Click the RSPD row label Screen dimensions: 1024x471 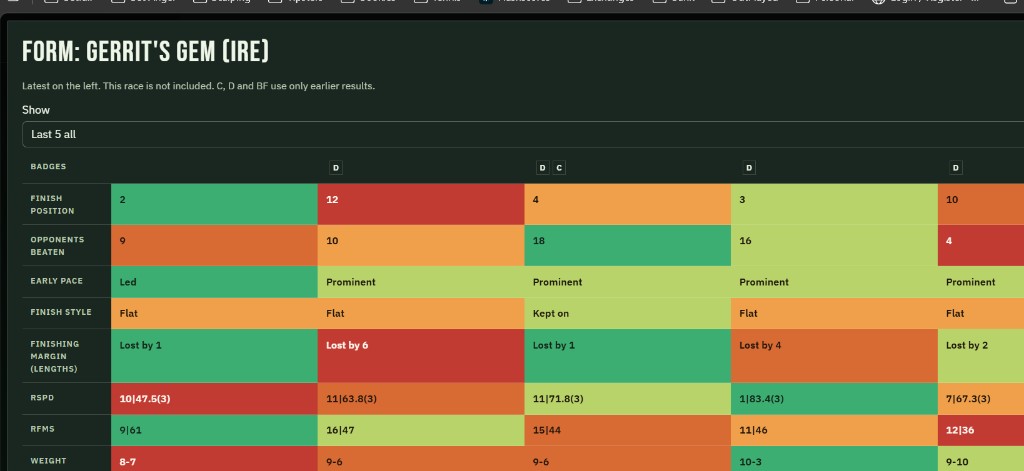coord(42,398)
